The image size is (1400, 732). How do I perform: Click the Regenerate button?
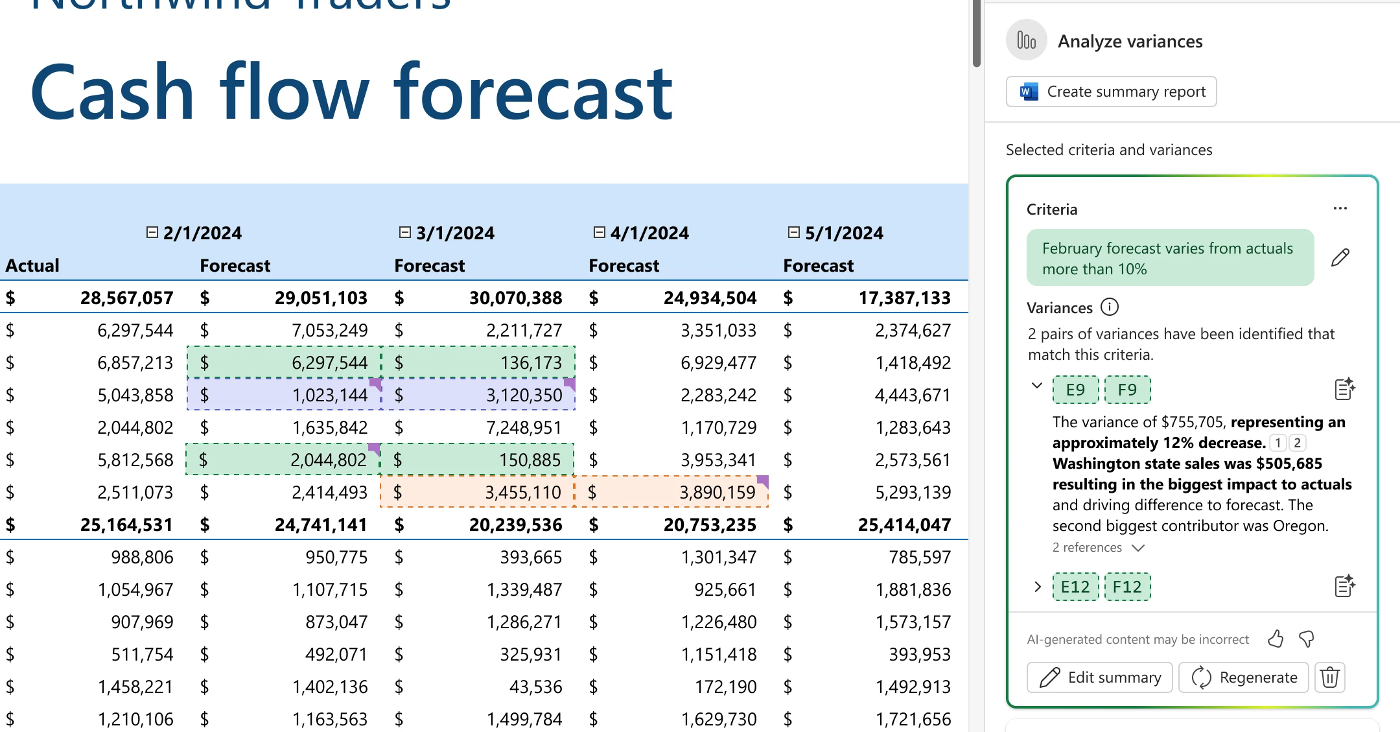pyautogui.click(x=1244, y=677)
